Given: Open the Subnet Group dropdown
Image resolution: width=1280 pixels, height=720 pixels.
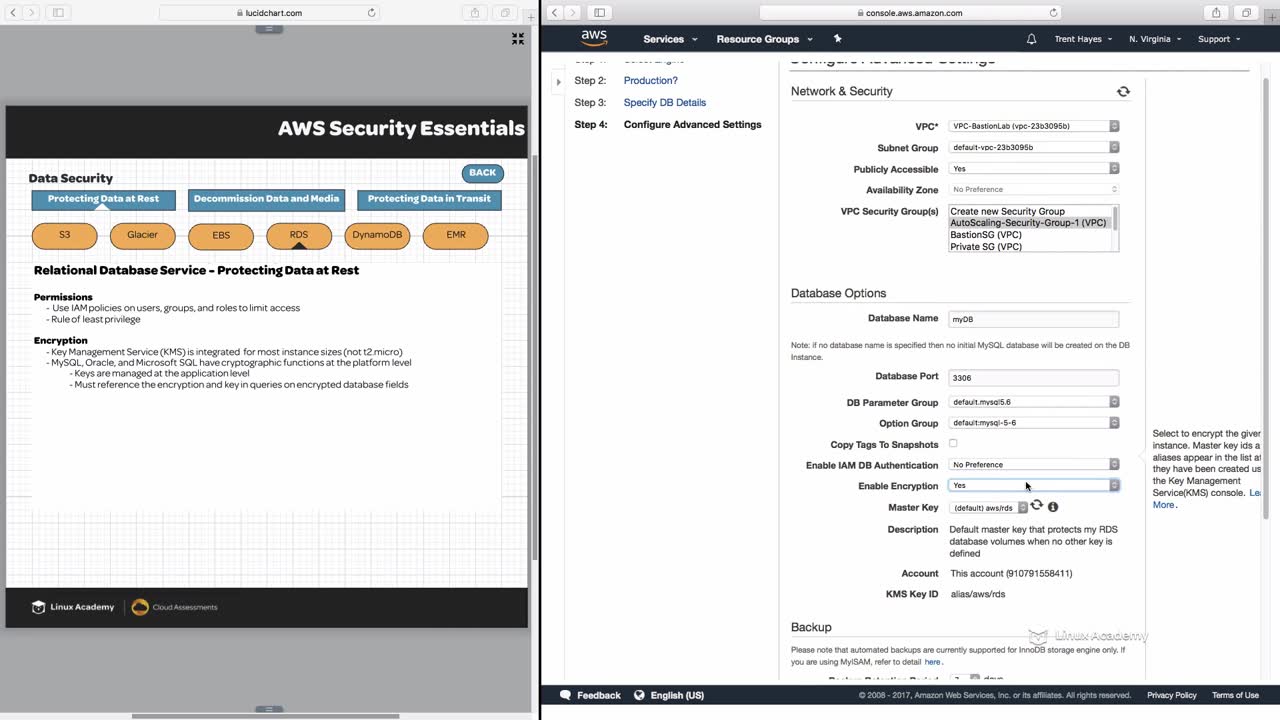Looking at the screenshot, I should (1034, 147).
